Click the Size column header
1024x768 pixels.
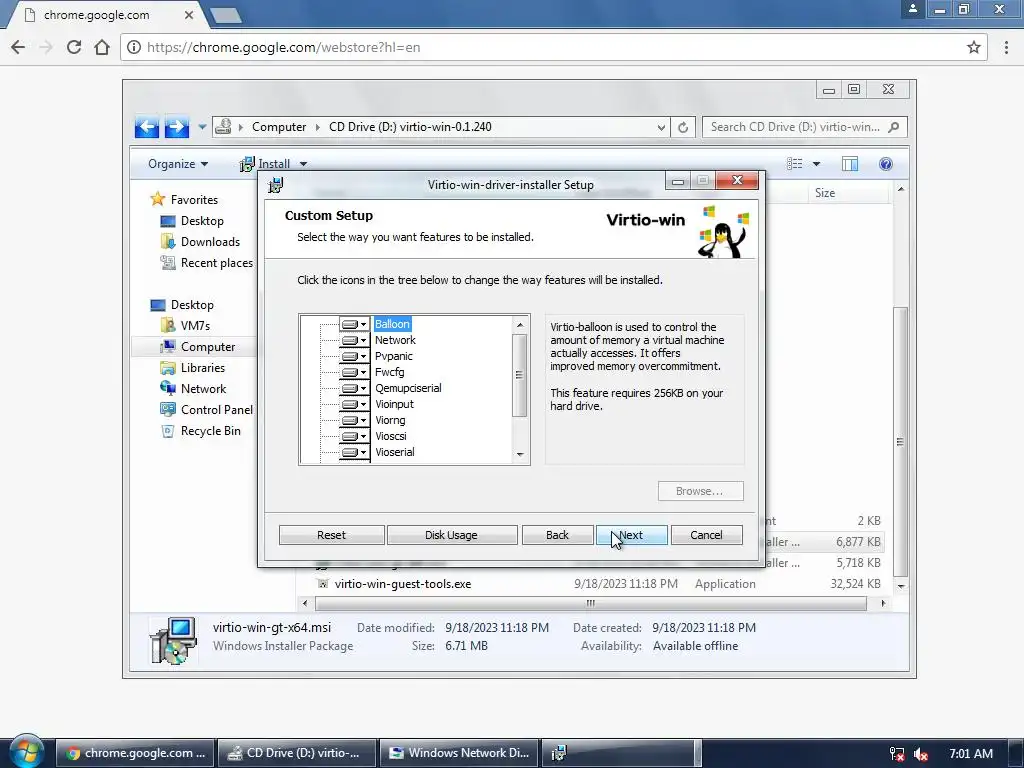847,193
